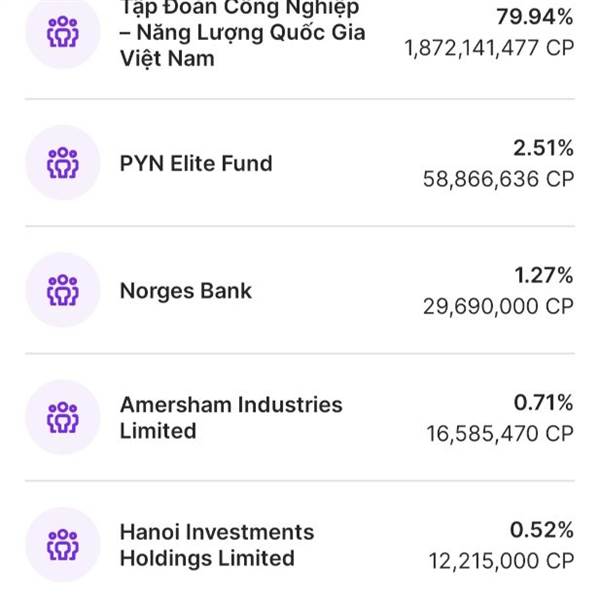
Task: Click the 2.51% ownership percentage
Action: (543, 148)
